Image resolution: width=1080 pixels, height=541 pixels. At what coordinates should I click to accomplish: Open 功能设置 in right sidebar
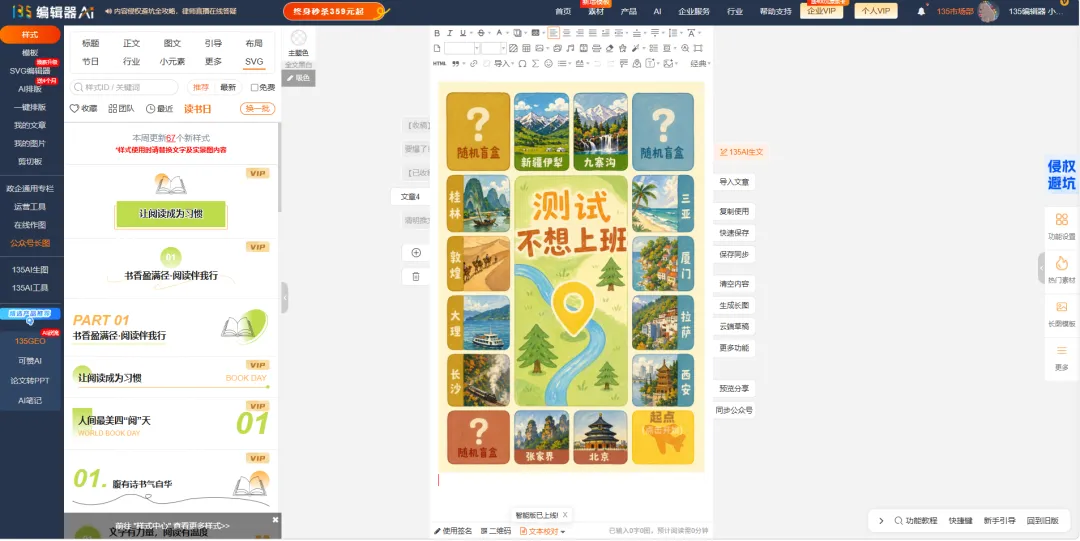(x=1061, y=226)
